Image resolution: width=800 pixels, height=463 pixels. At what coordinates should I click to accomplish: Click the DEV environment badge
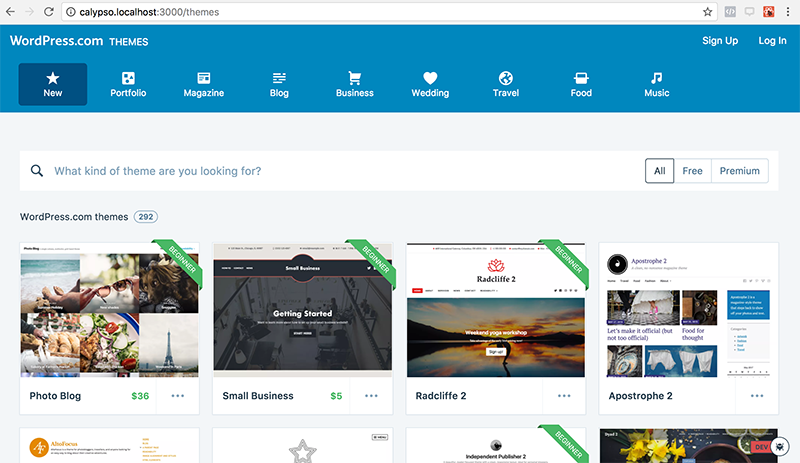[761, 447]
